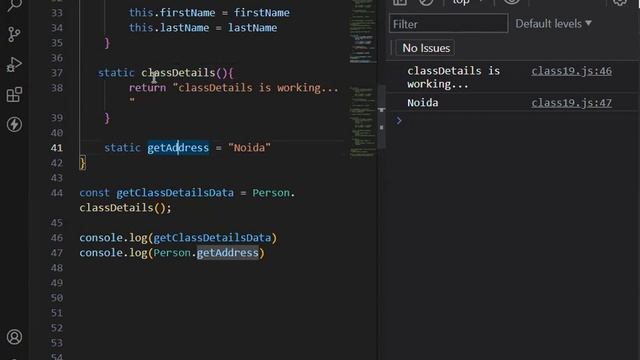This screenshot has width=640, height=360.
Task: Place cursor on 'this.lastName' on line 34
Action: click(169, 28)
